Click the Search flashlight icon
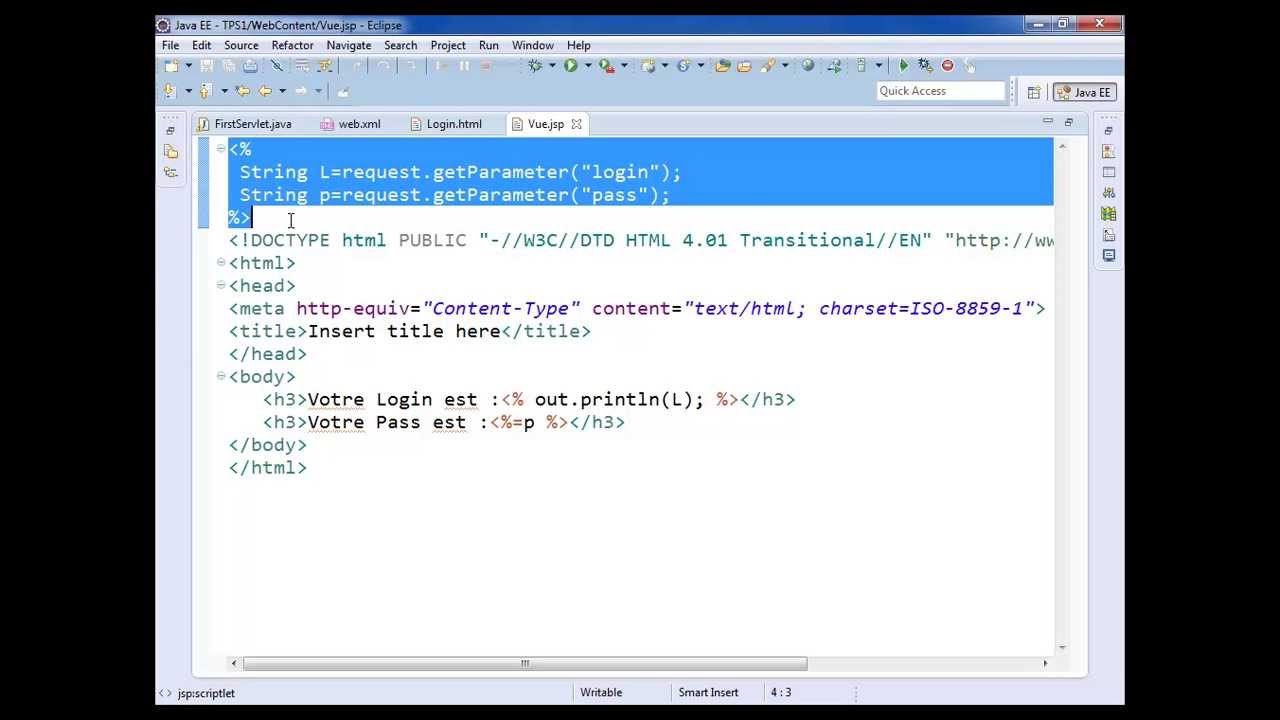This screenshot has width=1280, height=720. coord(767,66)
